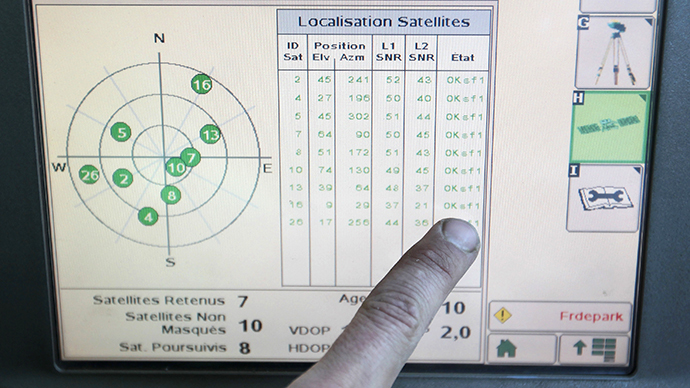This screenshot has height=388, width=690.
Task: Open the wrench manual softkey I
Action: pos(604,198)
